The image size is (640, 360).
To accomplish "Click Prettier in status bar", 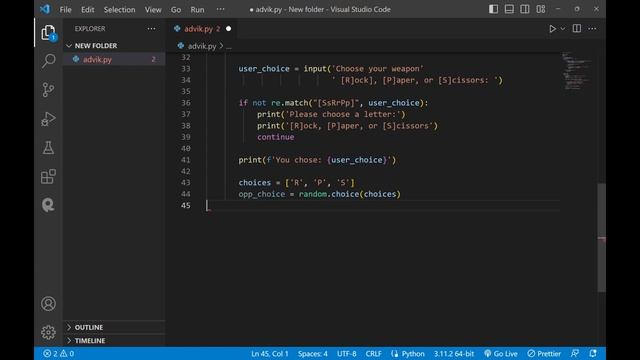I will click(544, 353).
